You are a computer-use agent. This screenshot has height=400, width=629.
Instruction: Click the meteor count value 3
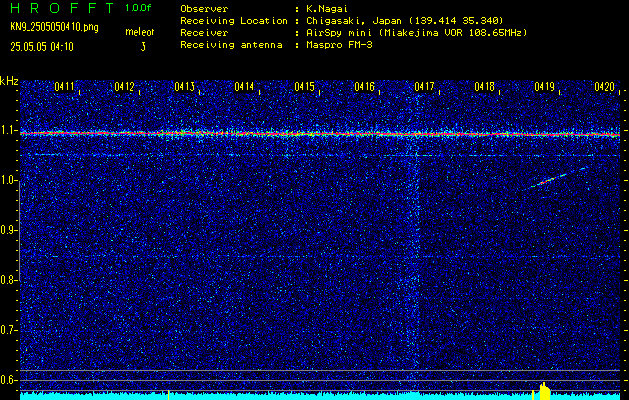click(143, 47)
